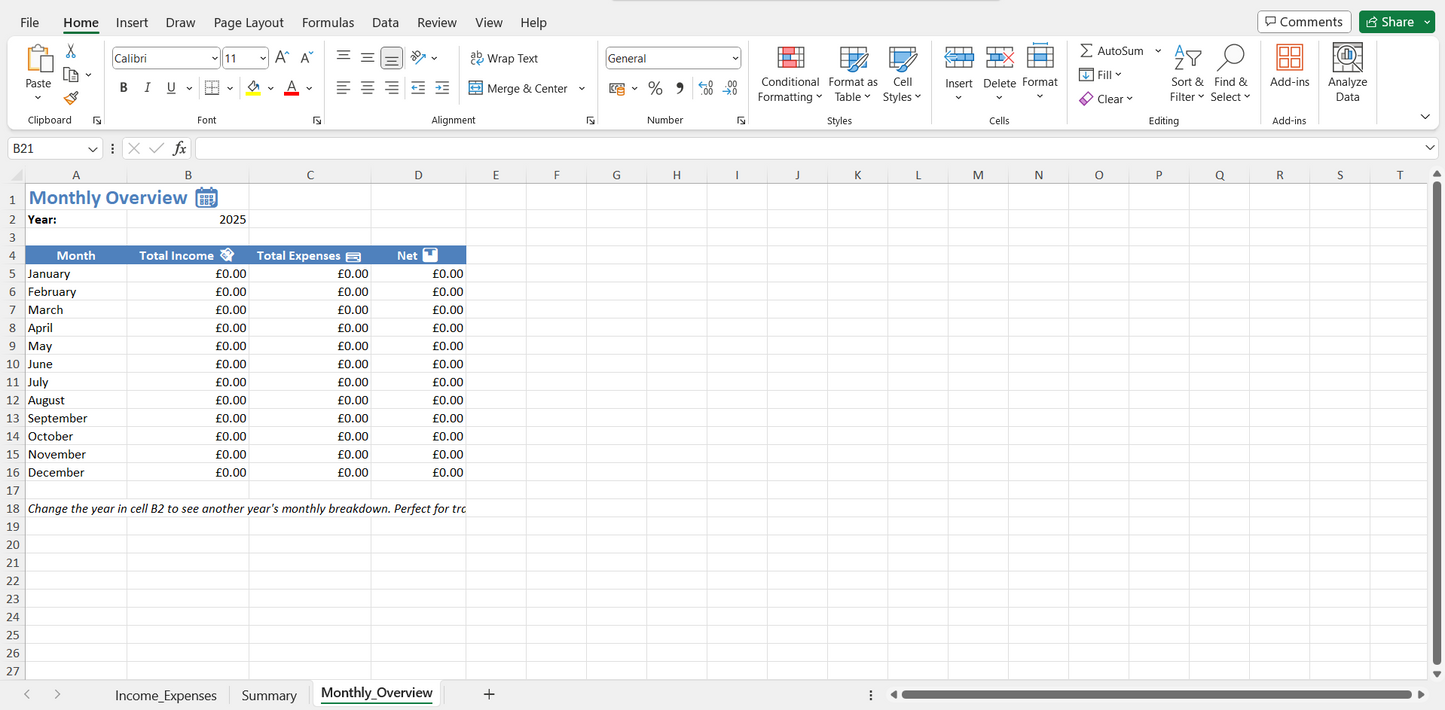Screen dimensions: 1445x710
Task: Open the Summary sheet tab
Action: coord(268,694)
